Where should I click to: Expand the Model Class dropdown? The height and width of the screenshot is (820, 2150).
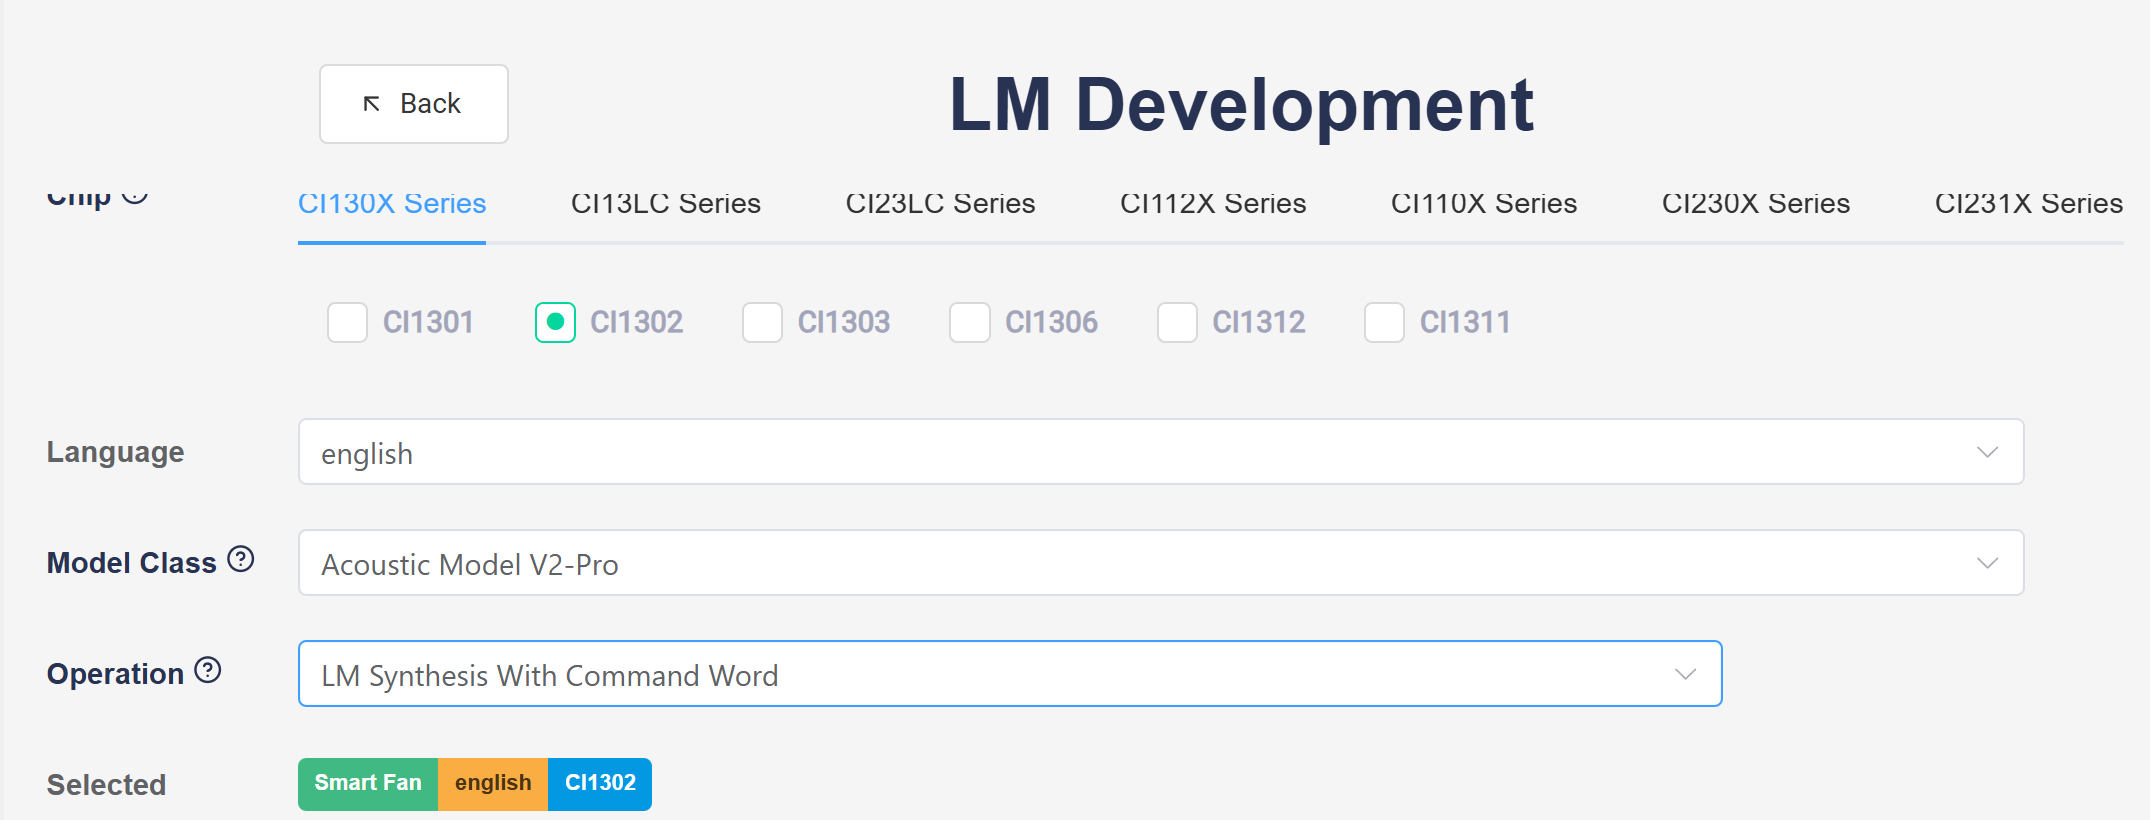[x=1160, y=563]
